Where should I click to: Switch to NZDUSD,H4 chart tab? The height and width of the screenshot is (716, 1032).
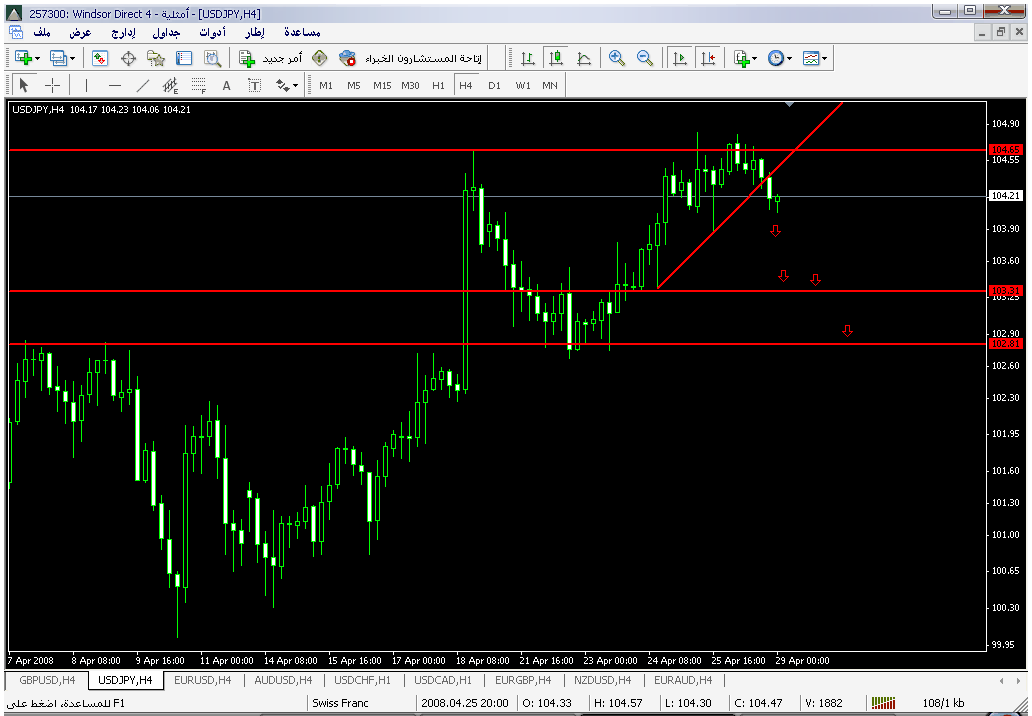coord(603,680)
